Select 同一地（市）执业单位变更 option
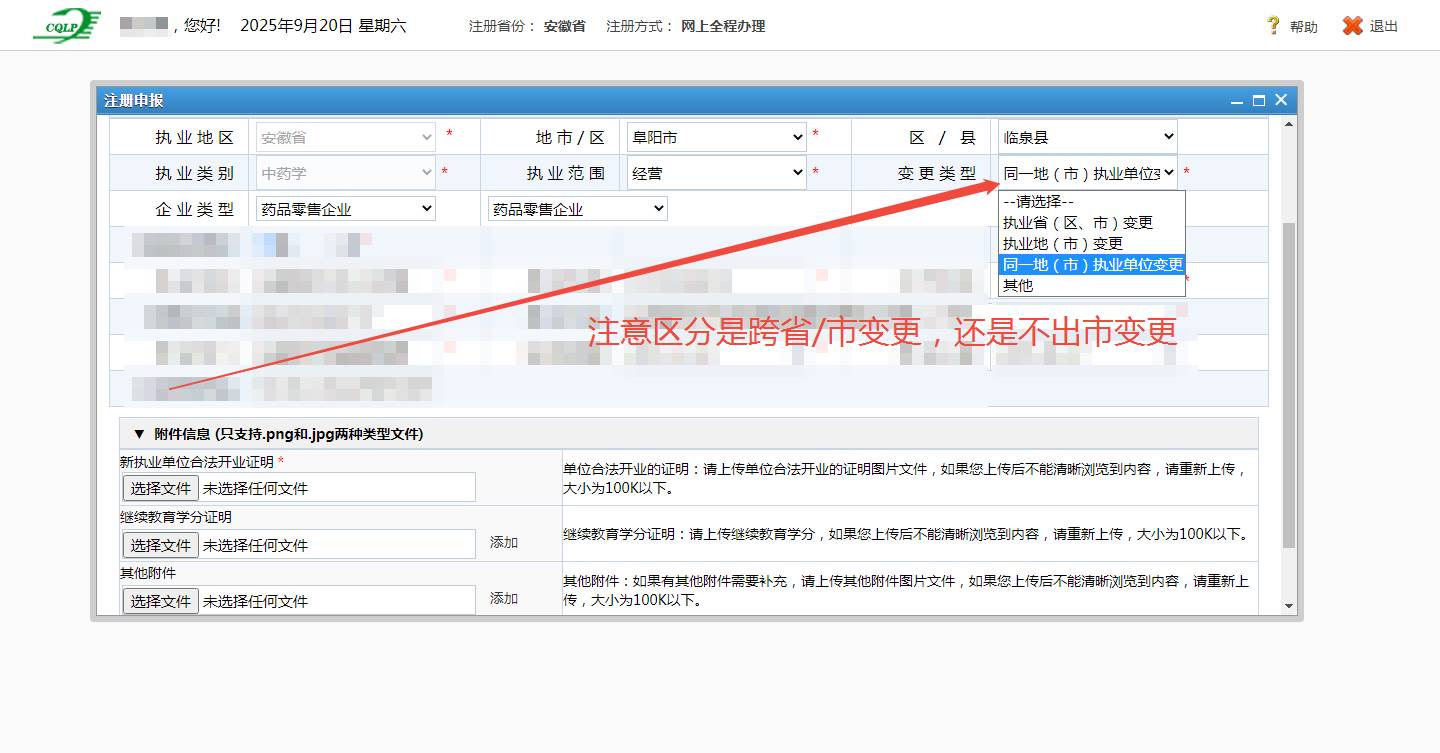This screenshot has width=1440, height=753. pos(1092,265)
